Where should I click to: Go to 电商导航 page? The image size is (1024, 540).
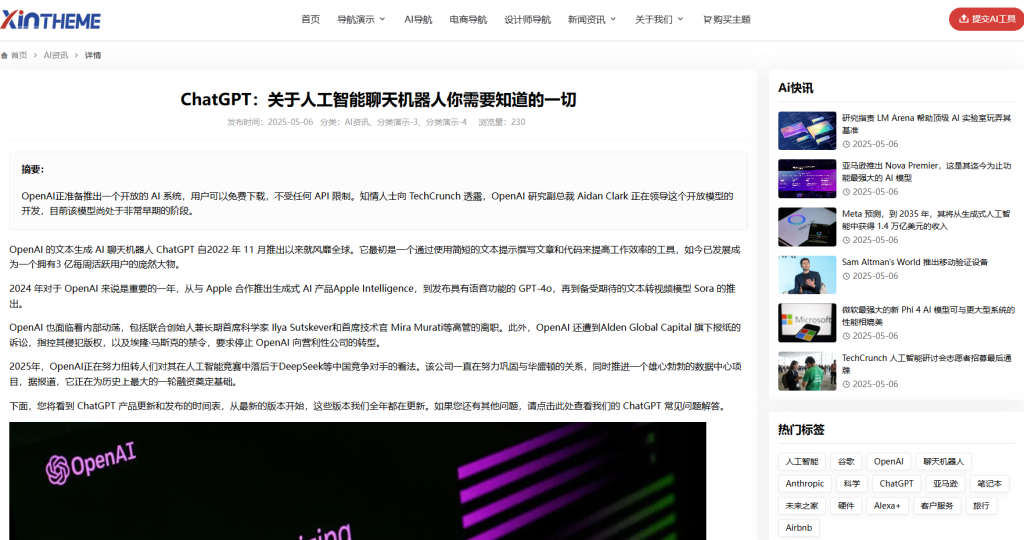468,20
